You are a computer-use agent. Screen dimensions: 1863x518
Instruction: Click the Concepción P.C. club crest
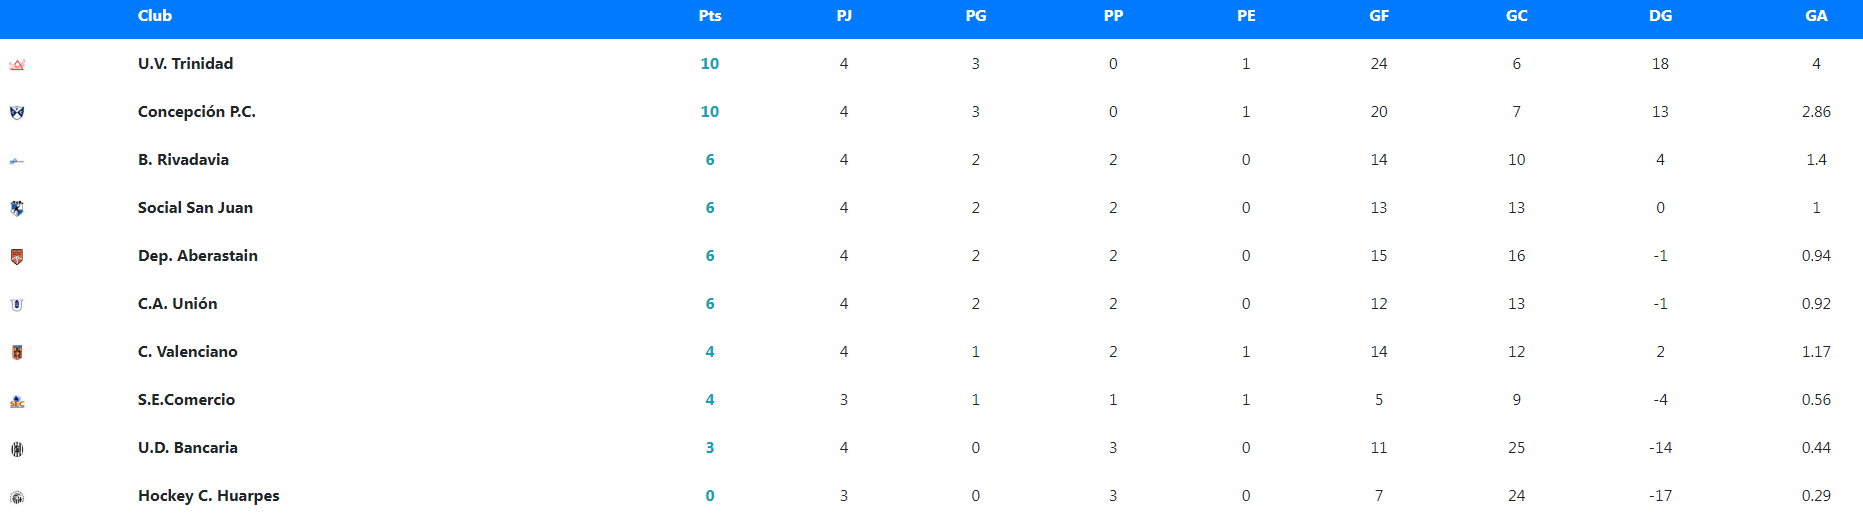tap(17, 112)
